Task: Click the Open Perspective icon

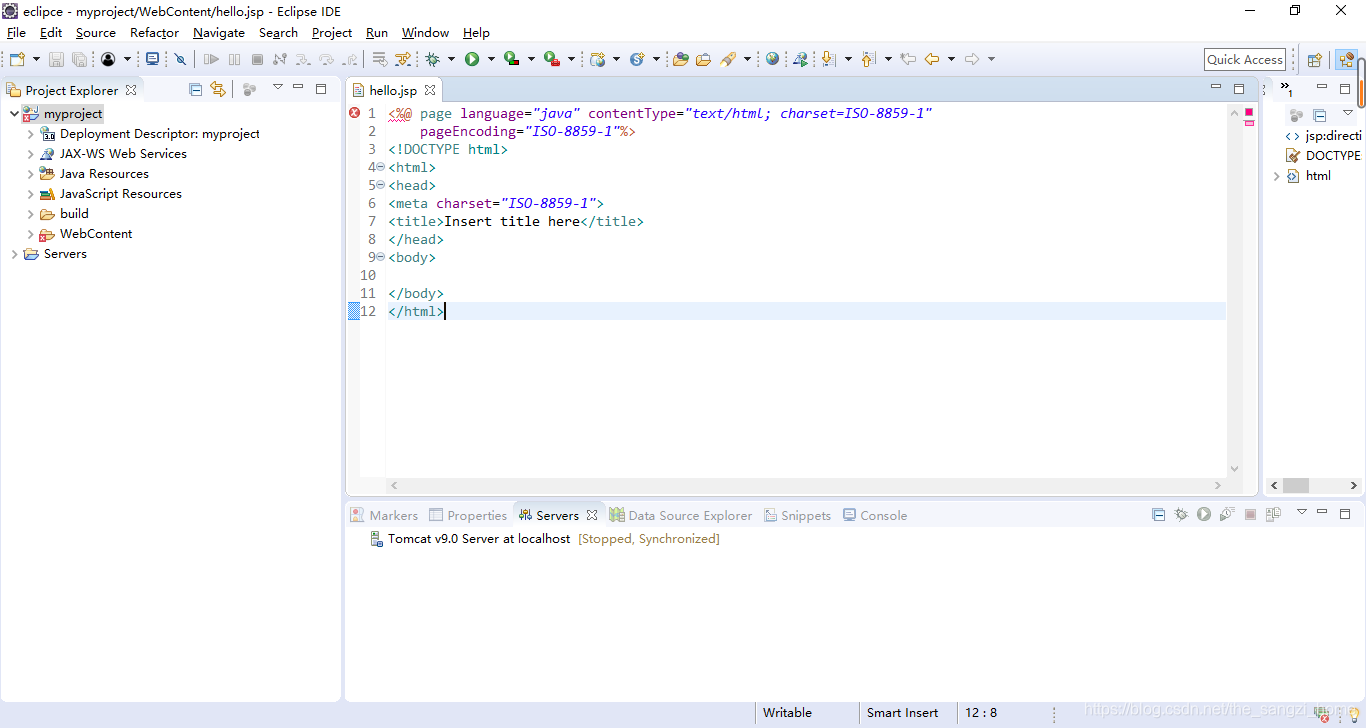Action: coord(1314,59)
